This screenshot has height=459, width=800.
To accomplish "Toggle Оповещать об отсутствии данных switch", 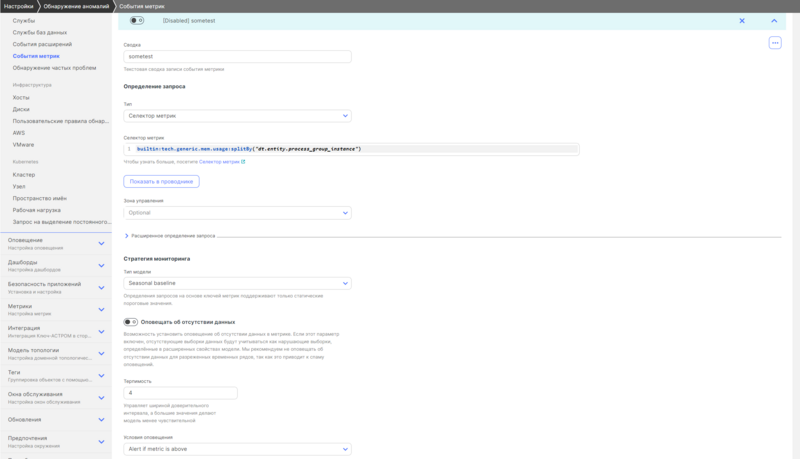I will click(130, 322).
